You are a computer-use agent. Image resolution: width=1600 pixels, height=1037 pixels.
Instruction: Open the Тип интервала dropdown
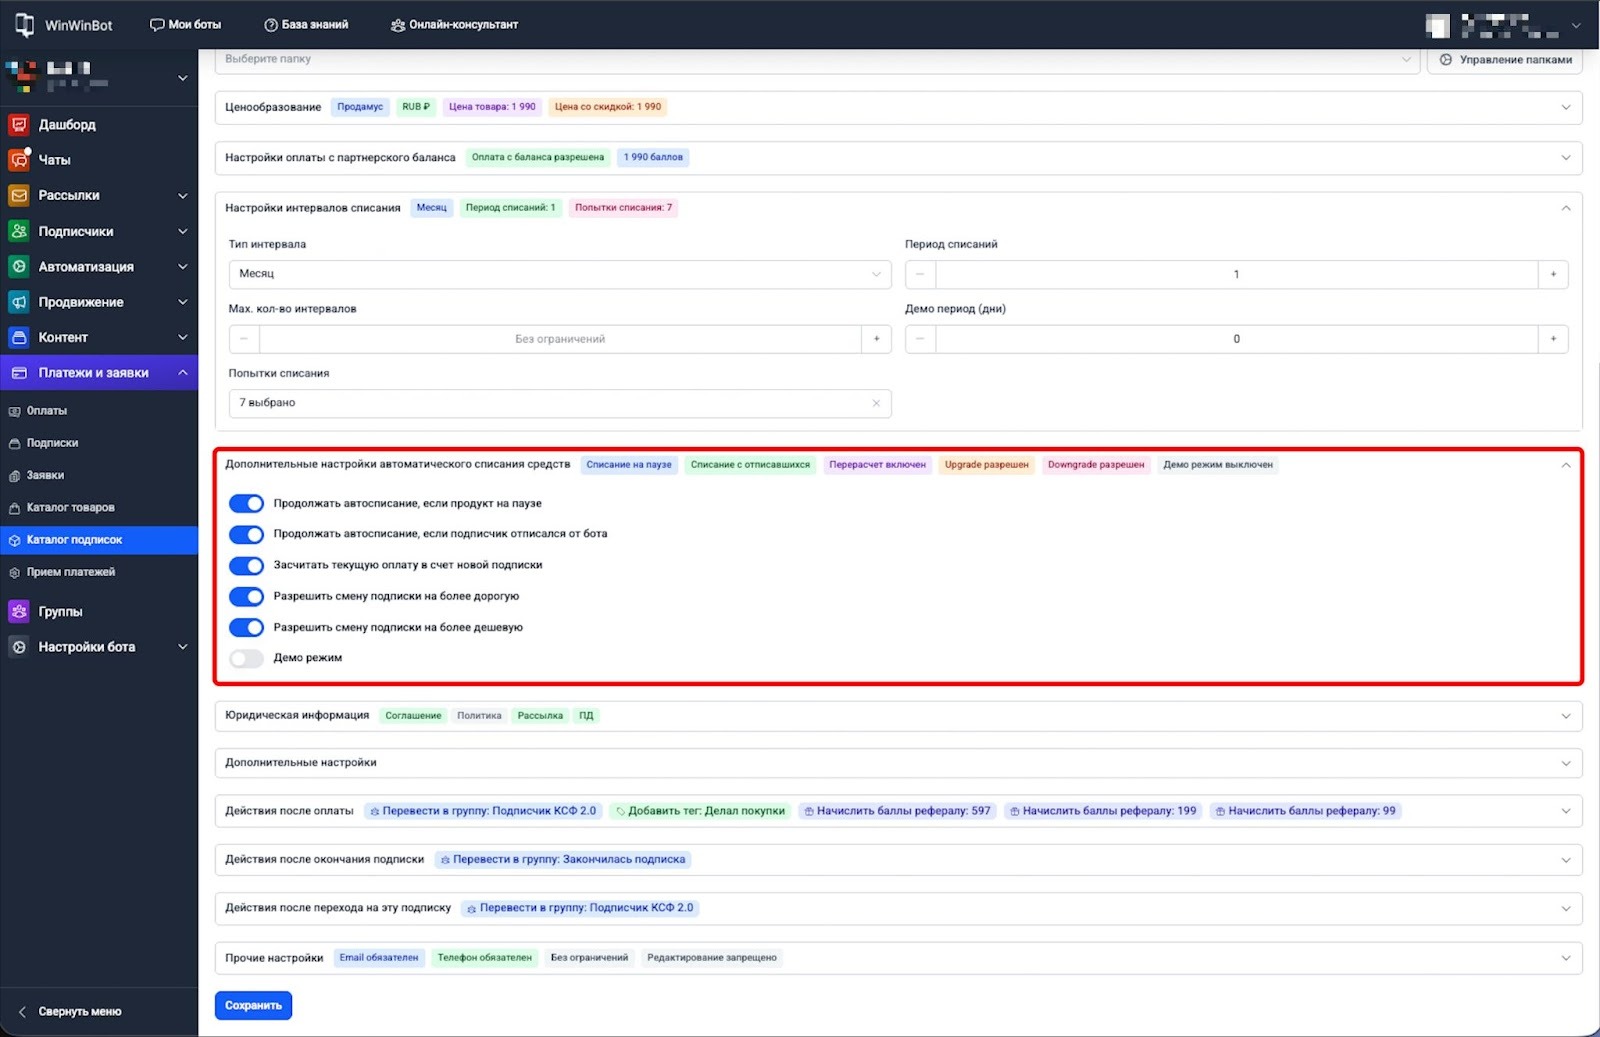(x=559, y=274)
